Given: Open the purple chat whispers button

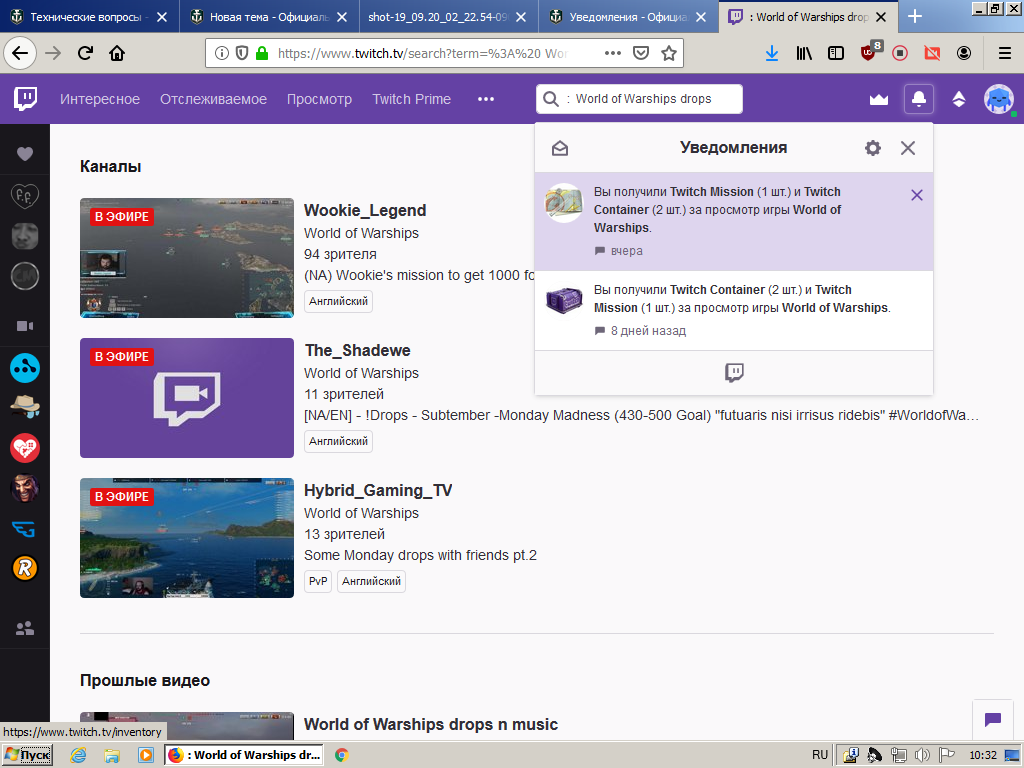Looking at the screenshot, I should 993,720.
